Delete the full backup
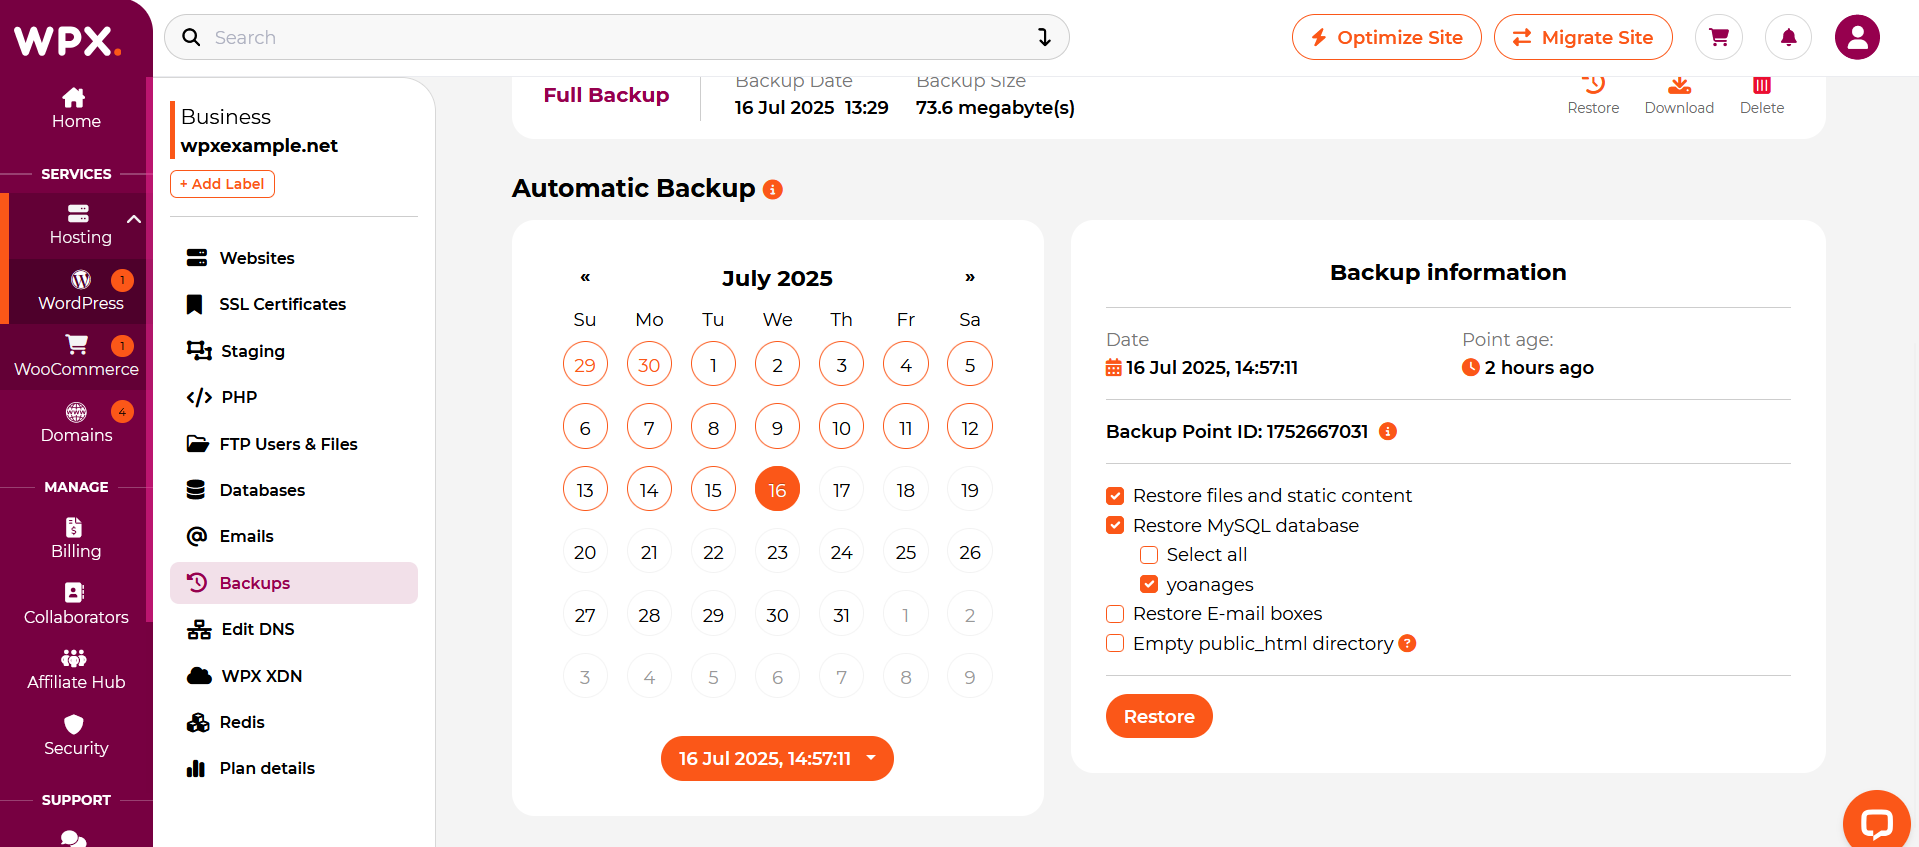 click(x=1761, y=96)
